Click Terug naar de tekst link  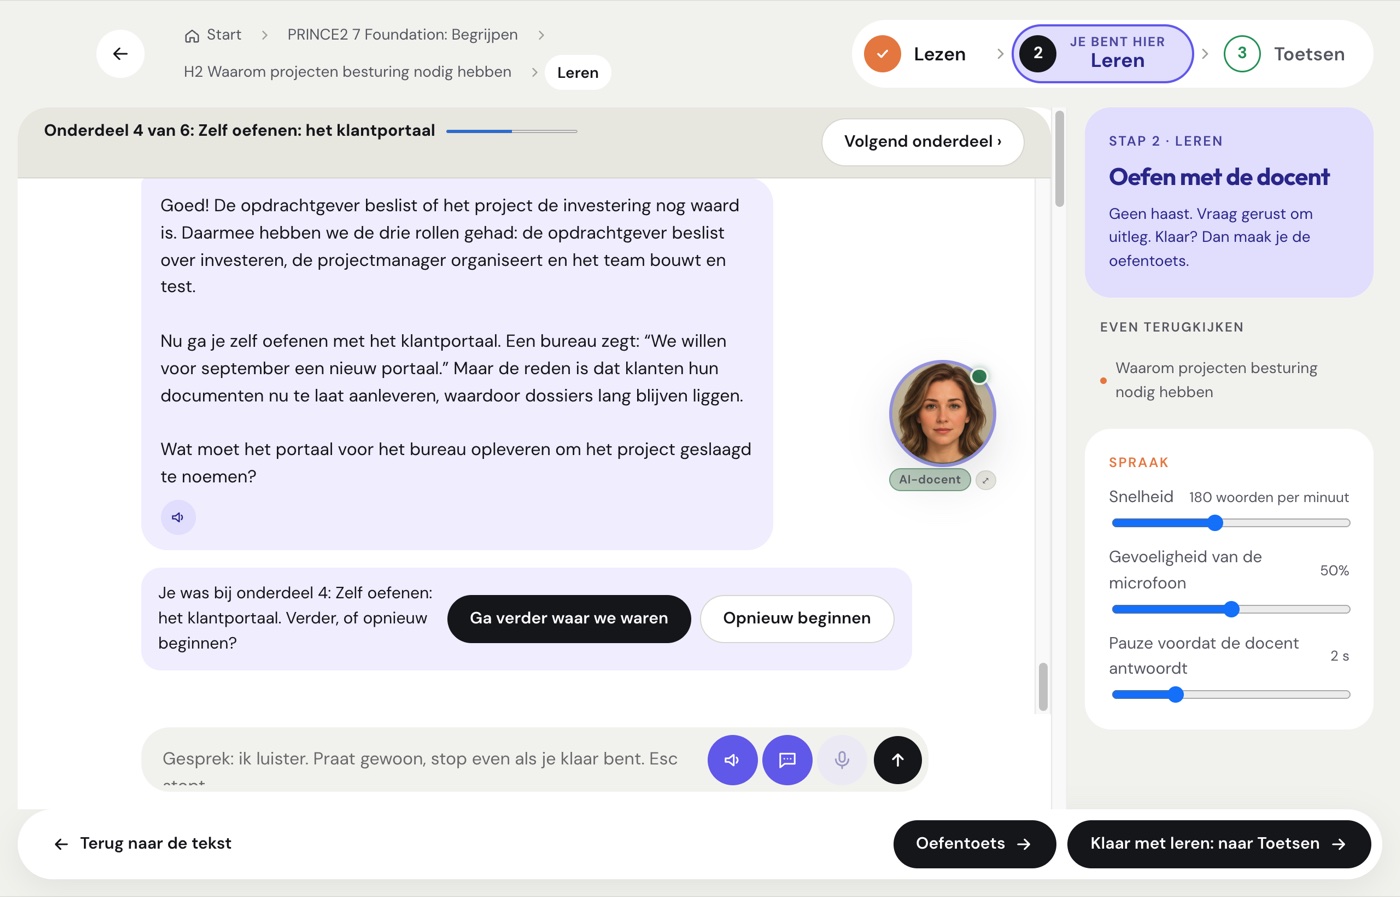142,844
